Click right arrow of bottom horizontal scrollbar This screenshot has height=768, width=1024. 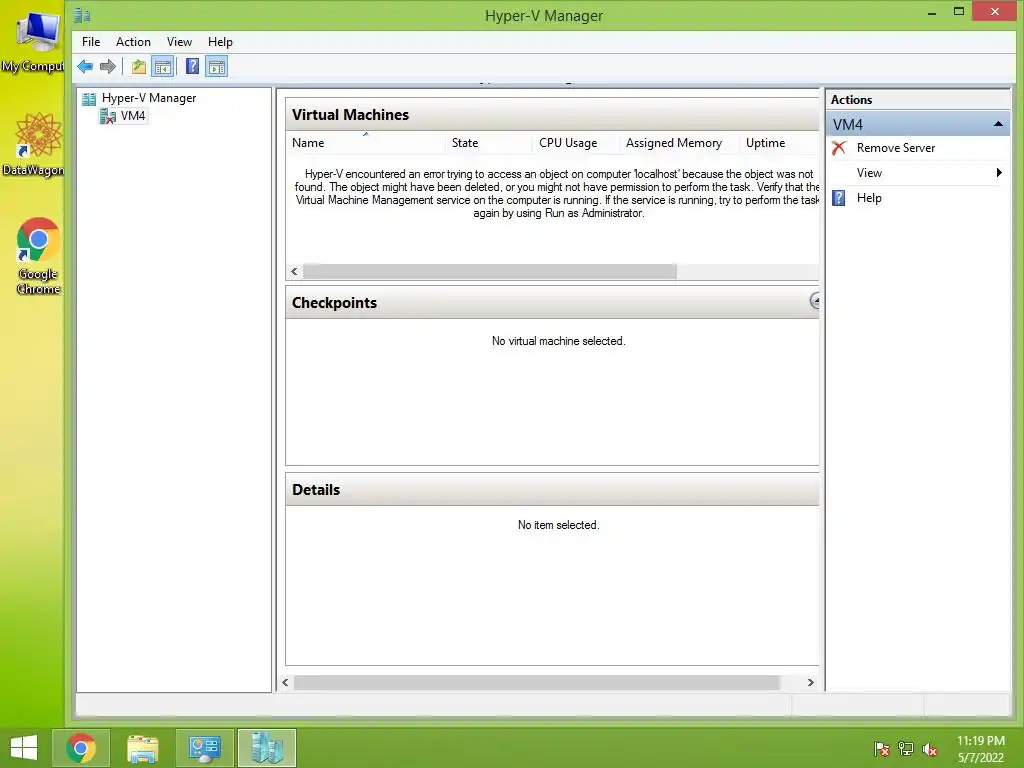[x=810, y=682]
